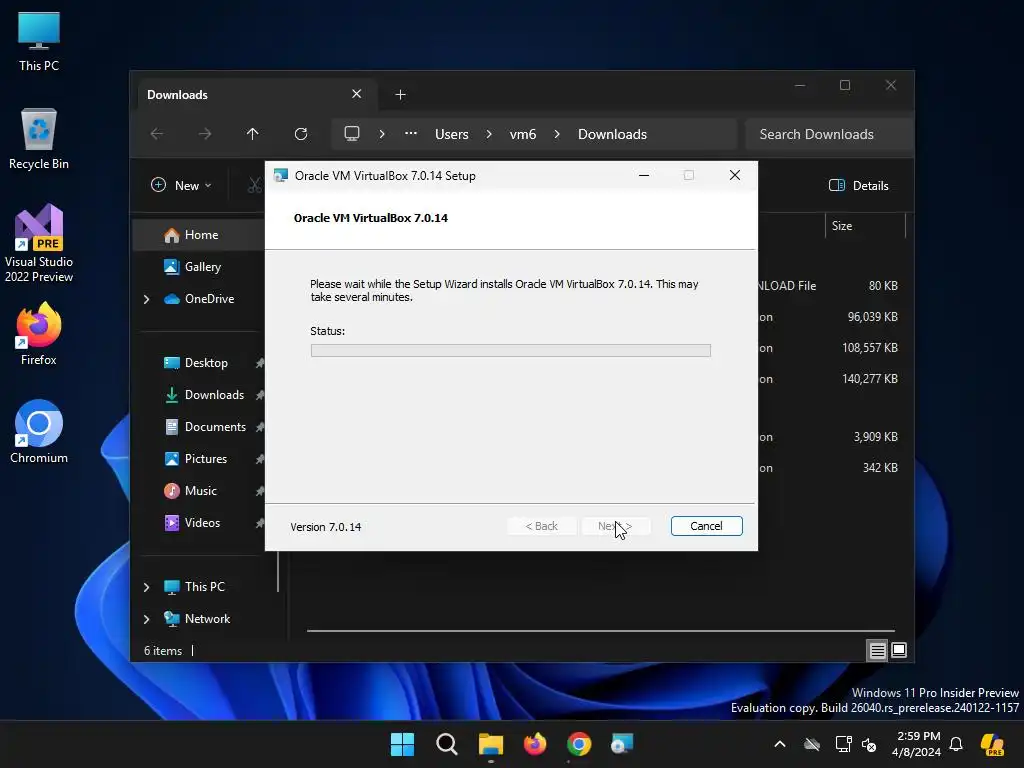Open the clock showing 2:59 PM
The image size is (1024, 768).
(916, 744)
